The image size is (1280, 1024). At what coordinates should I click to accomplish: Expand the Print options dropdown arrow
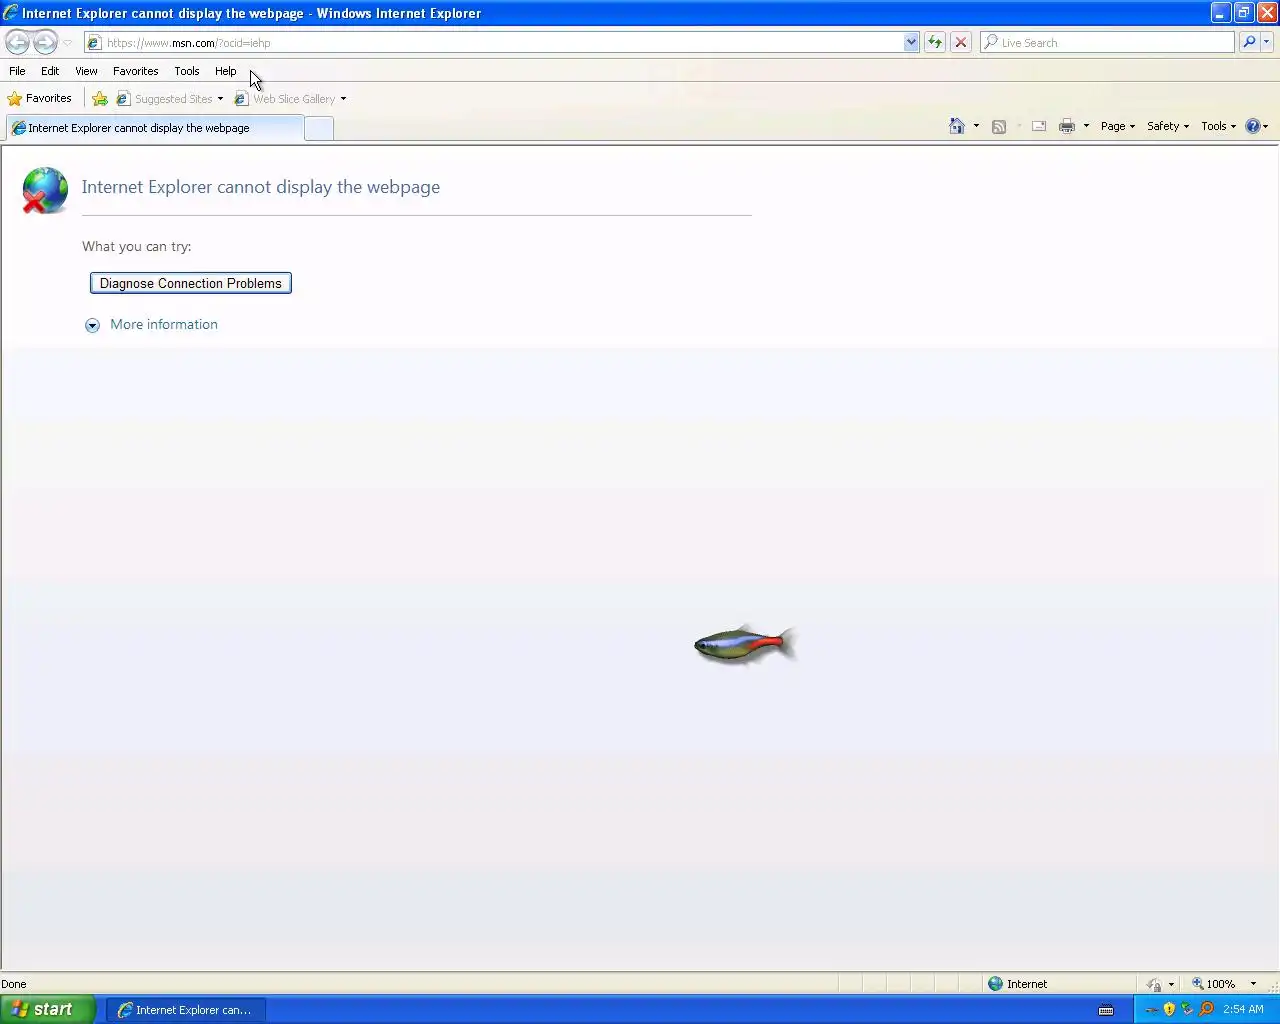point(1086,126)
